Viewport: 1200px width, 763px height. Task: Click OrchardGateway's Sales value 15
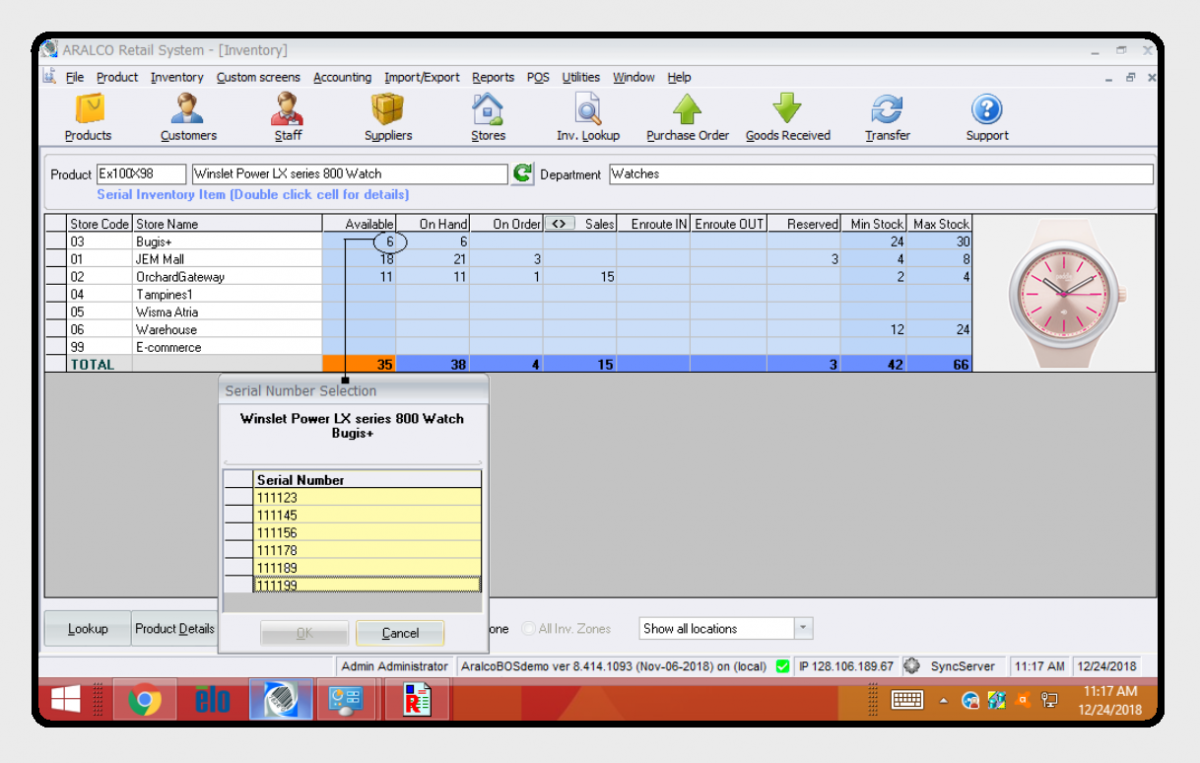tap(580, 277)
